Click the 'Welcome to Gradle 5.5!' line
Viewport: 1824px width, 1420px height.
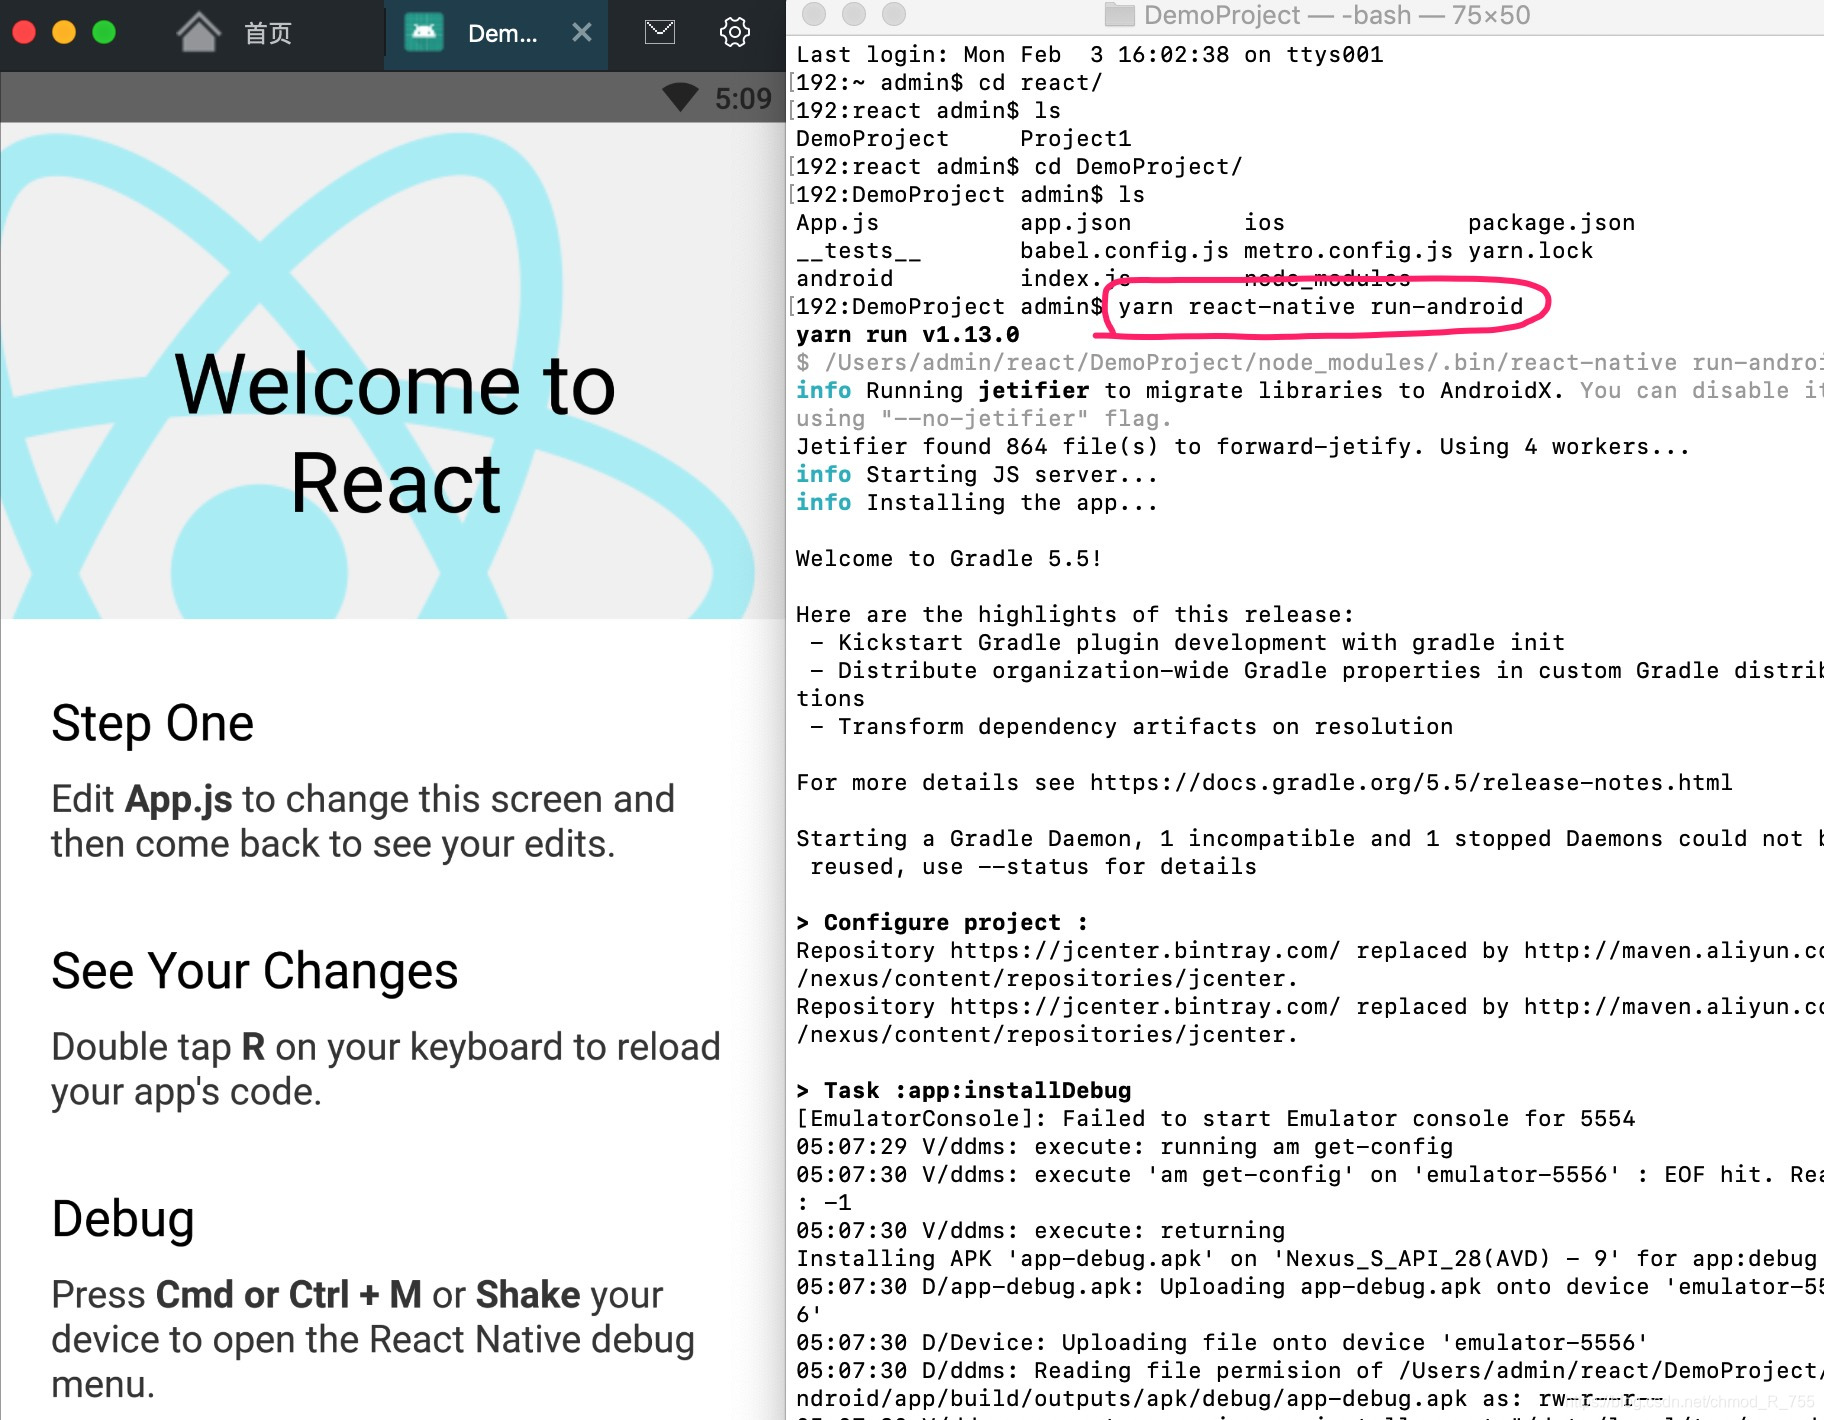(x=949, y=559)
